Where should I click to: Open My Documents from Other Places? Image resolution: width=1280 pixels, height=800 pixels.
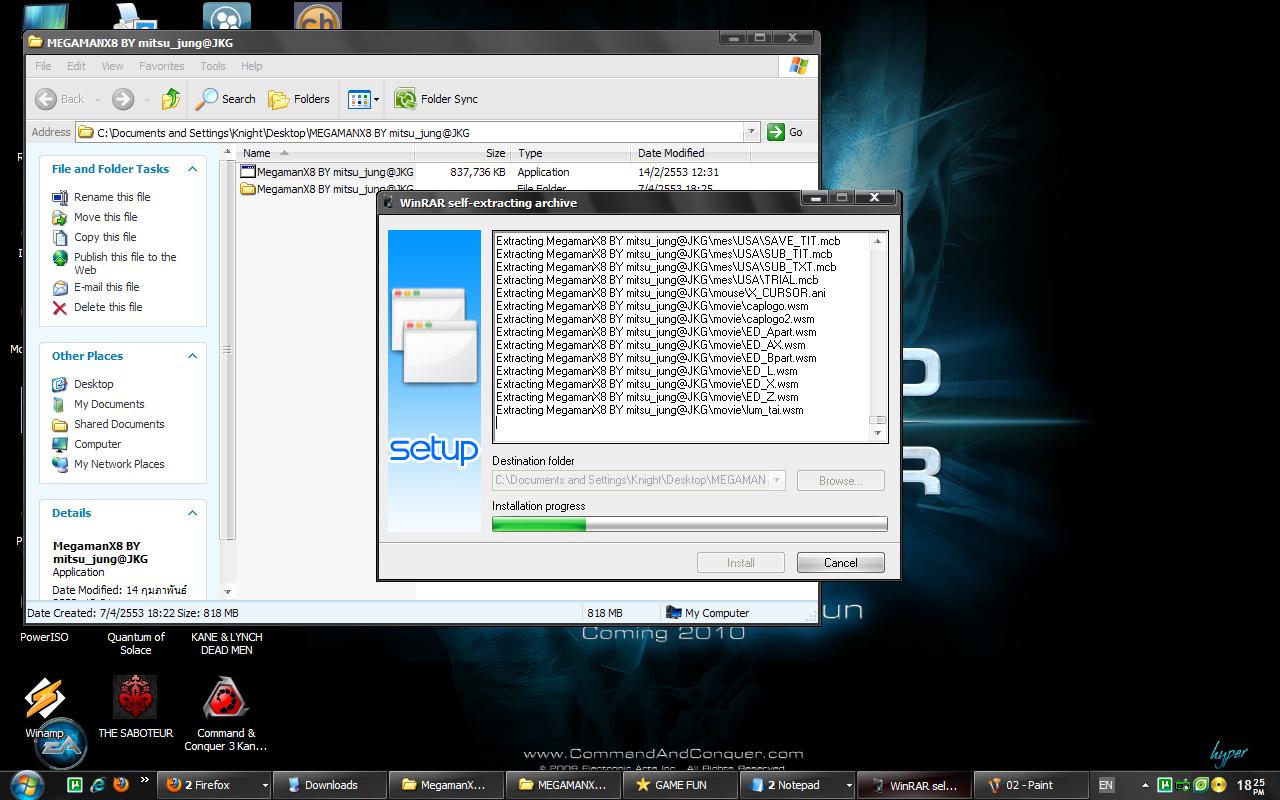coord(109,404)
